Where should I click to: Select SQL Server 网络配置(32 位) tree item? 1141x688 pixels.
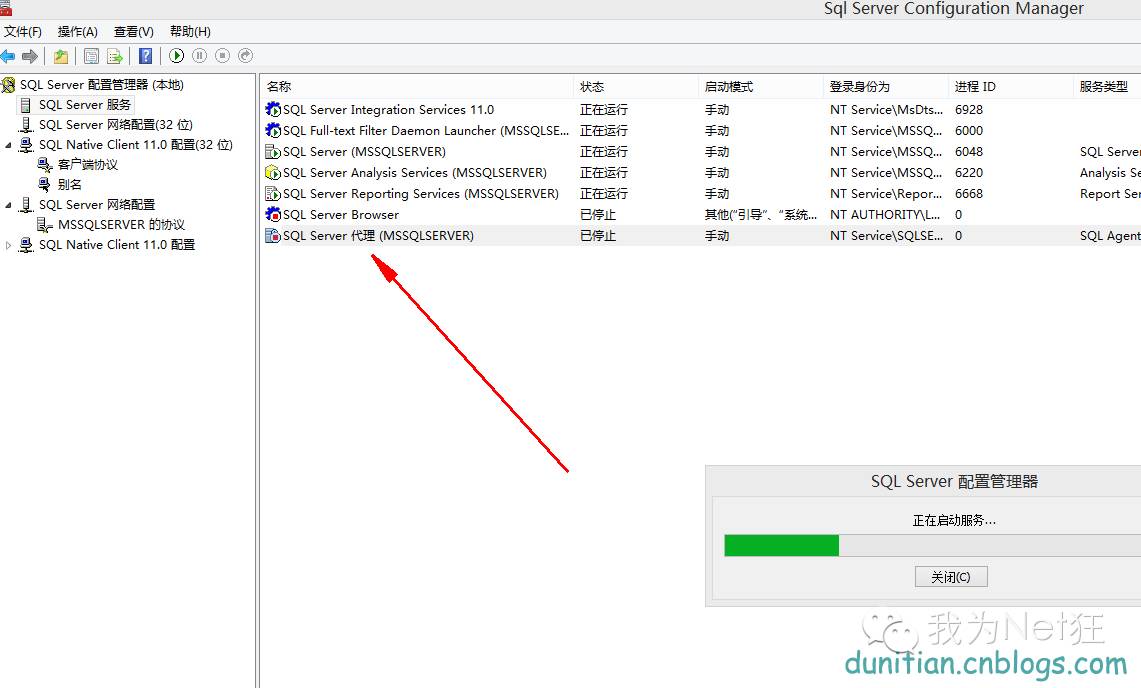click(x=116, y=124)
